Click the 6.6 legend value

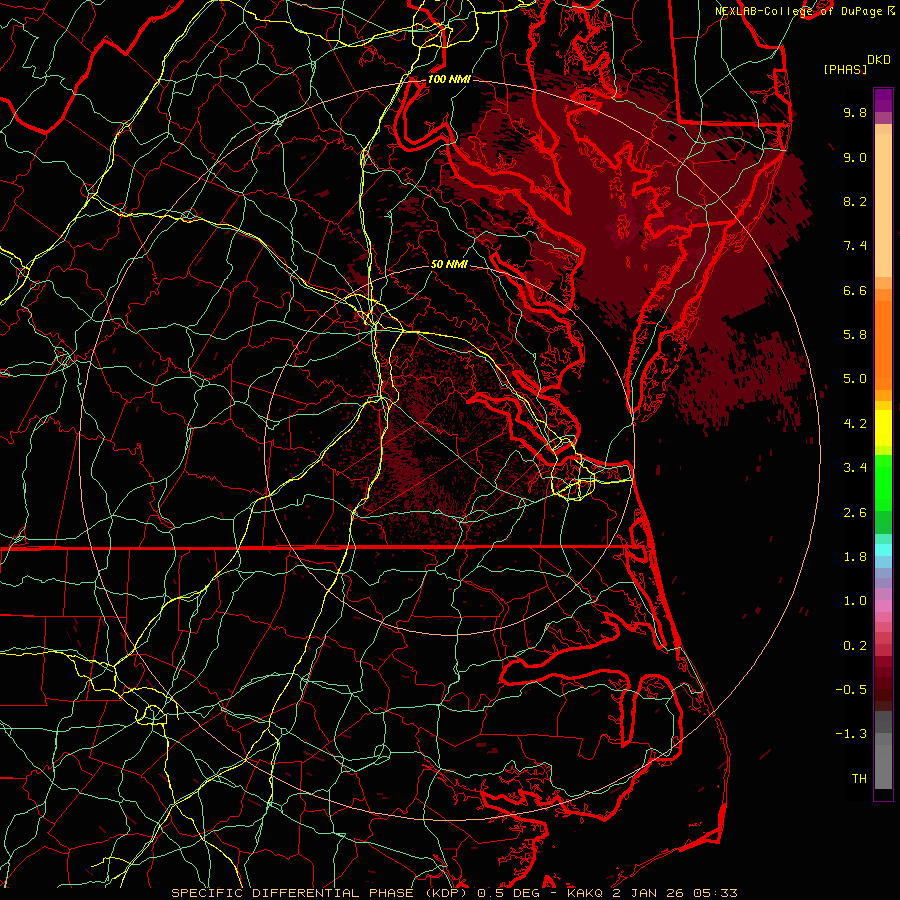855,290
